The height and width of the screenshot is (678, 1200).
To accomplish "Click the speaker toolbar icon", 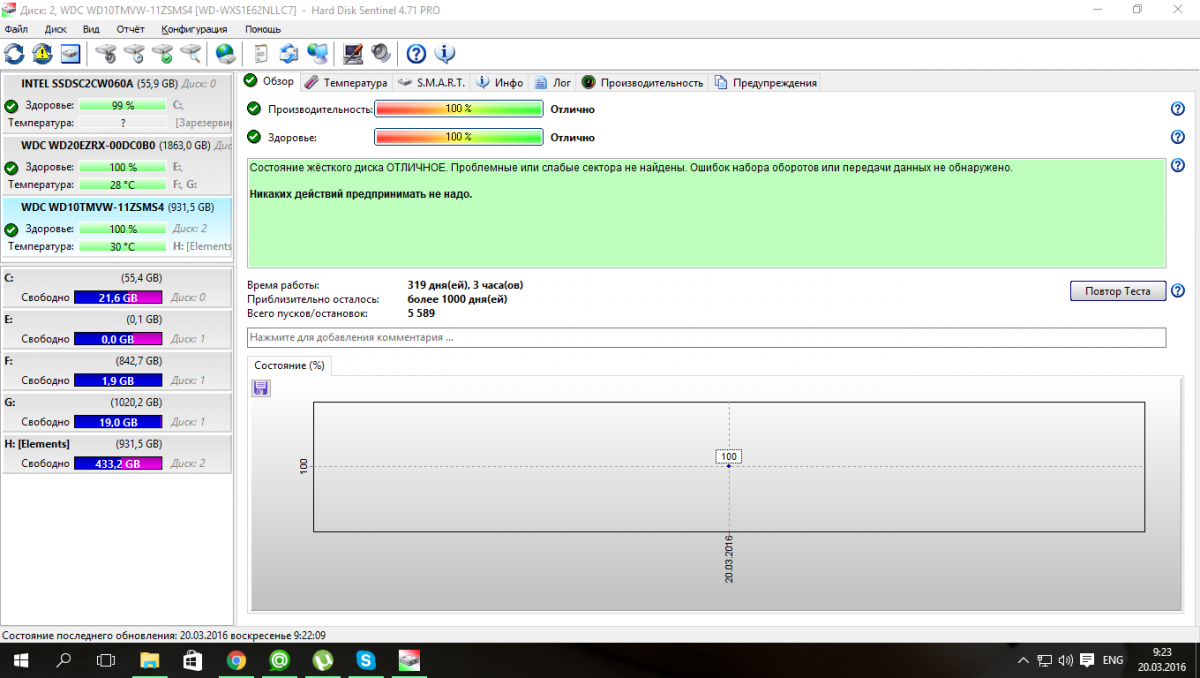I will [x=381, y=53].
